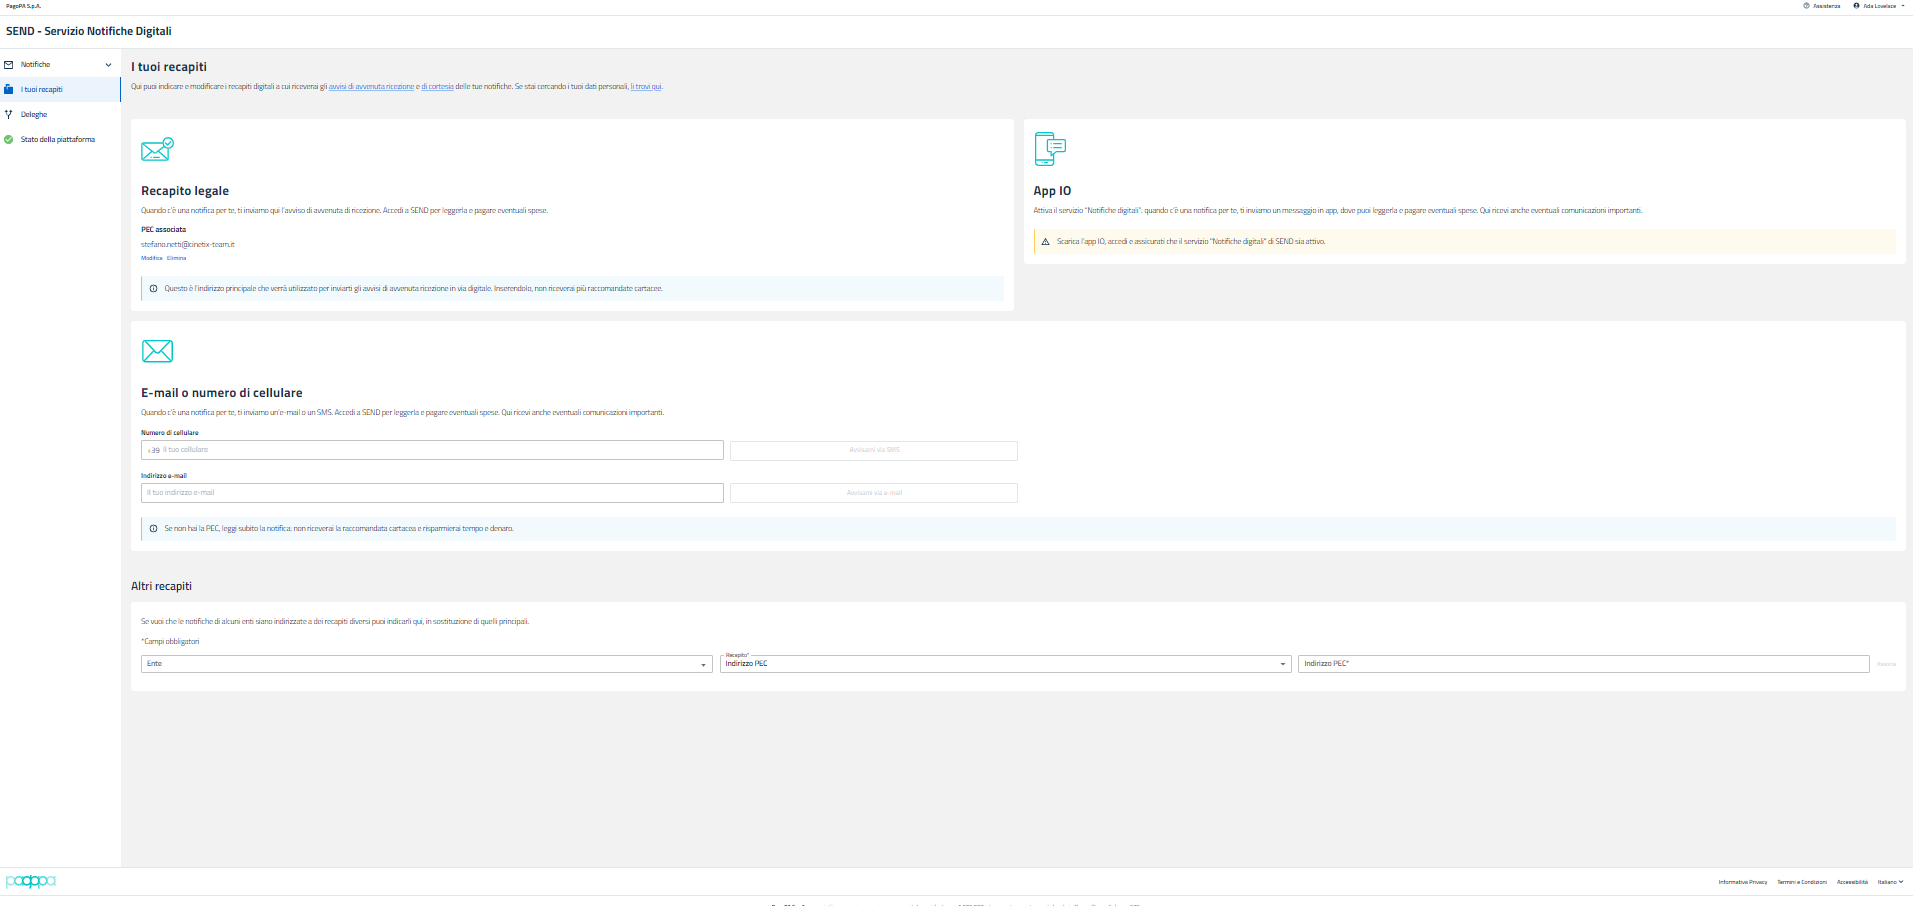Viewport: 1913px width, 906px height.
Task: Open the Deleghe section from sidebar
Action: [34, 115]
